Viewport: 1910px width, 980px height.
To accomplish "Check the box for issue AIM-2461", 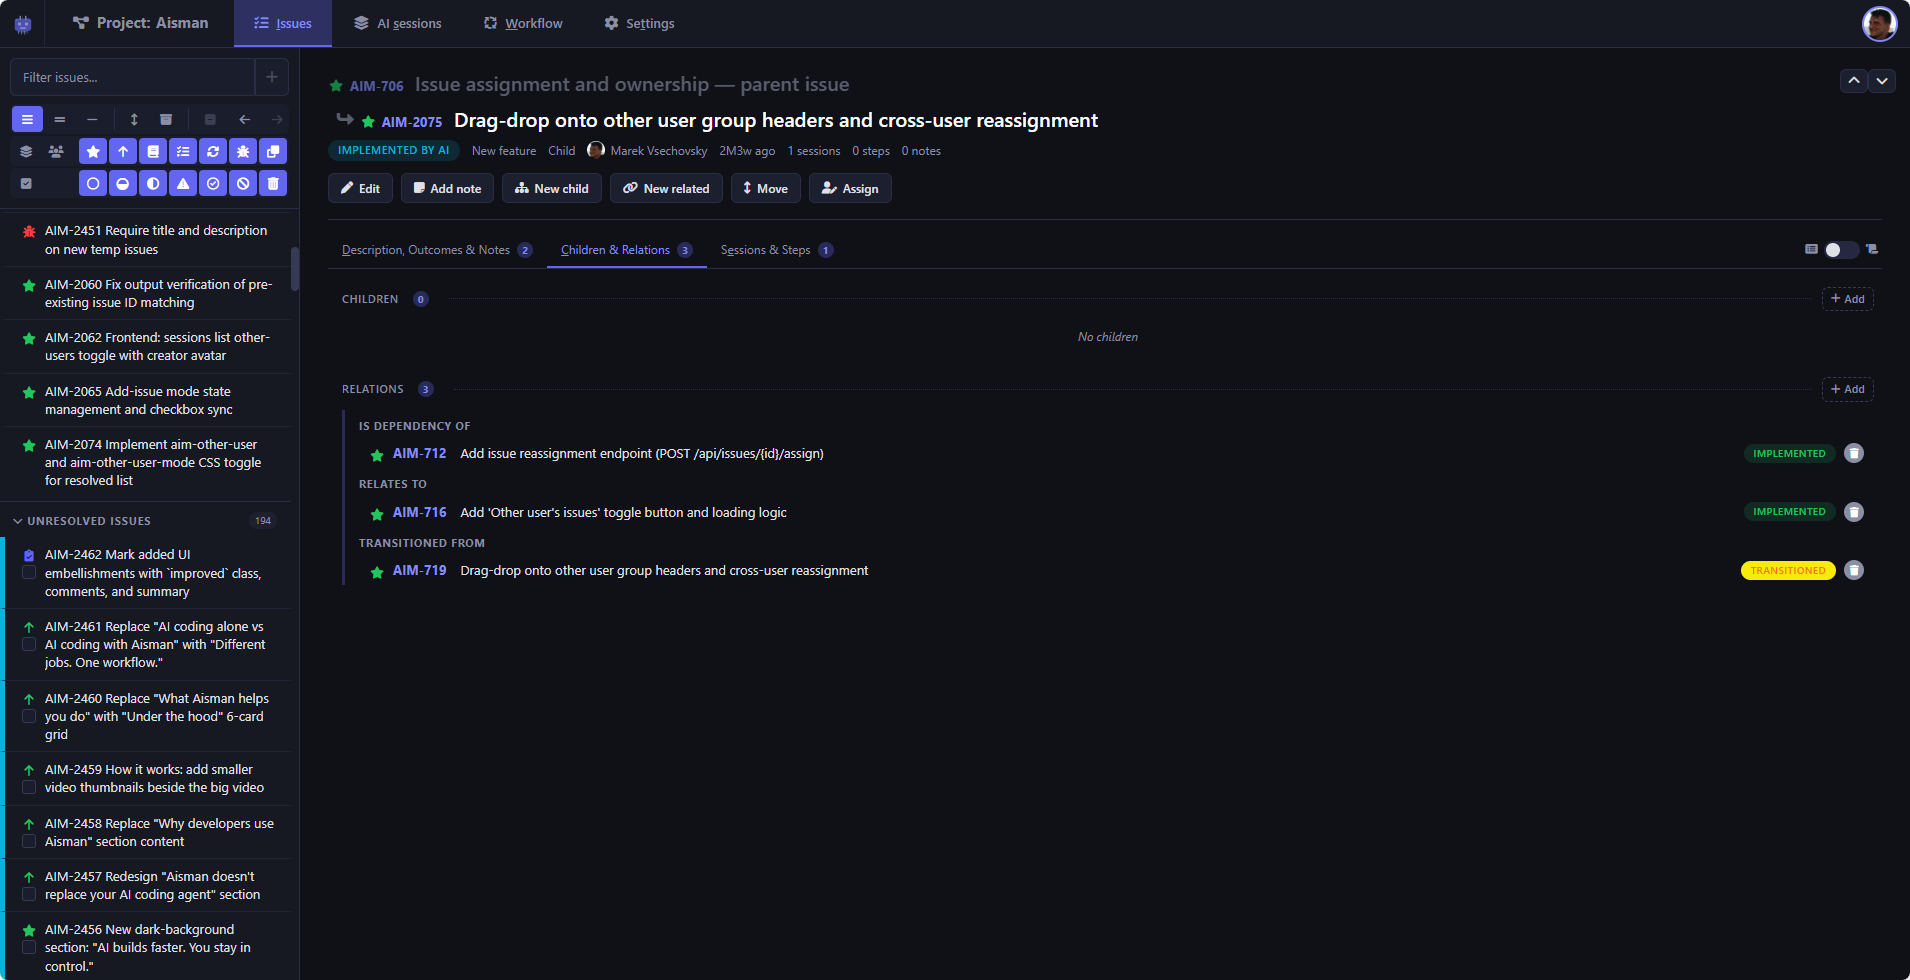I will (29, 645).
